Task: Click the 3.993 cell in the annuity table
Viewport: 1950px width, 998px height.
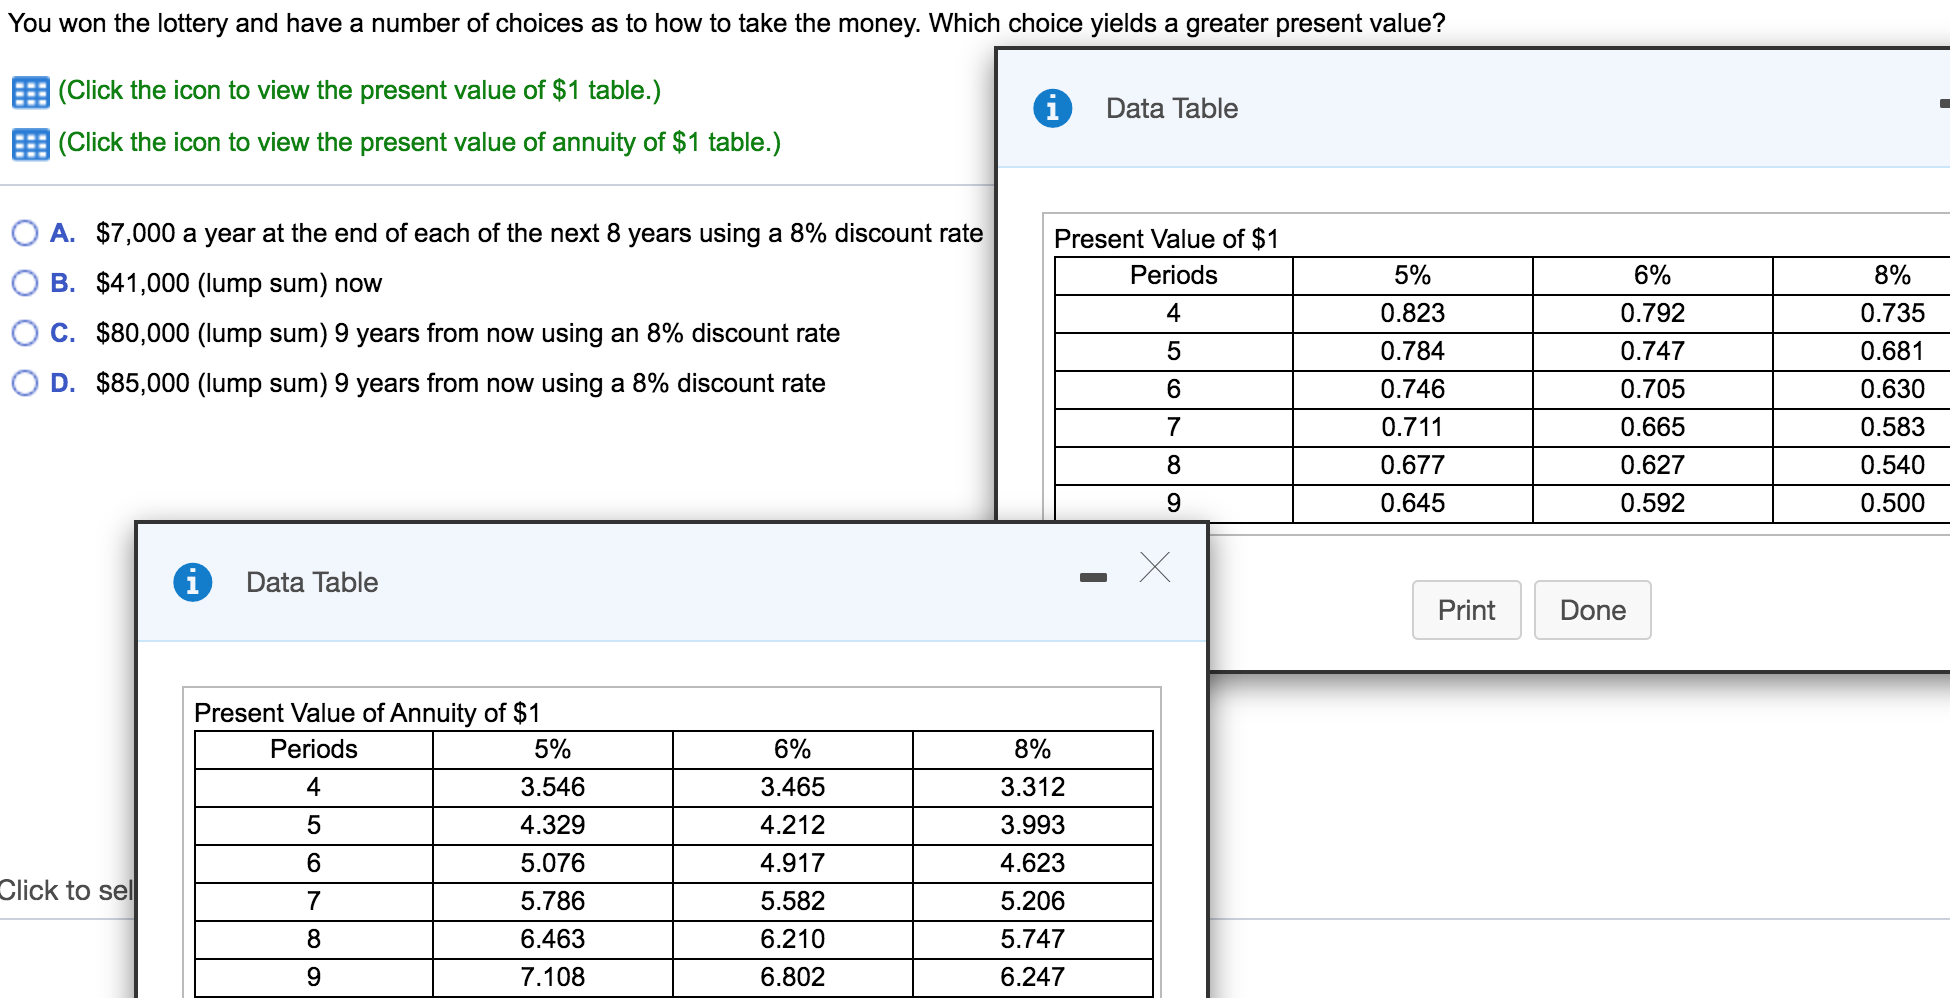Action: pyautogui.click(x=1033, y=825)
